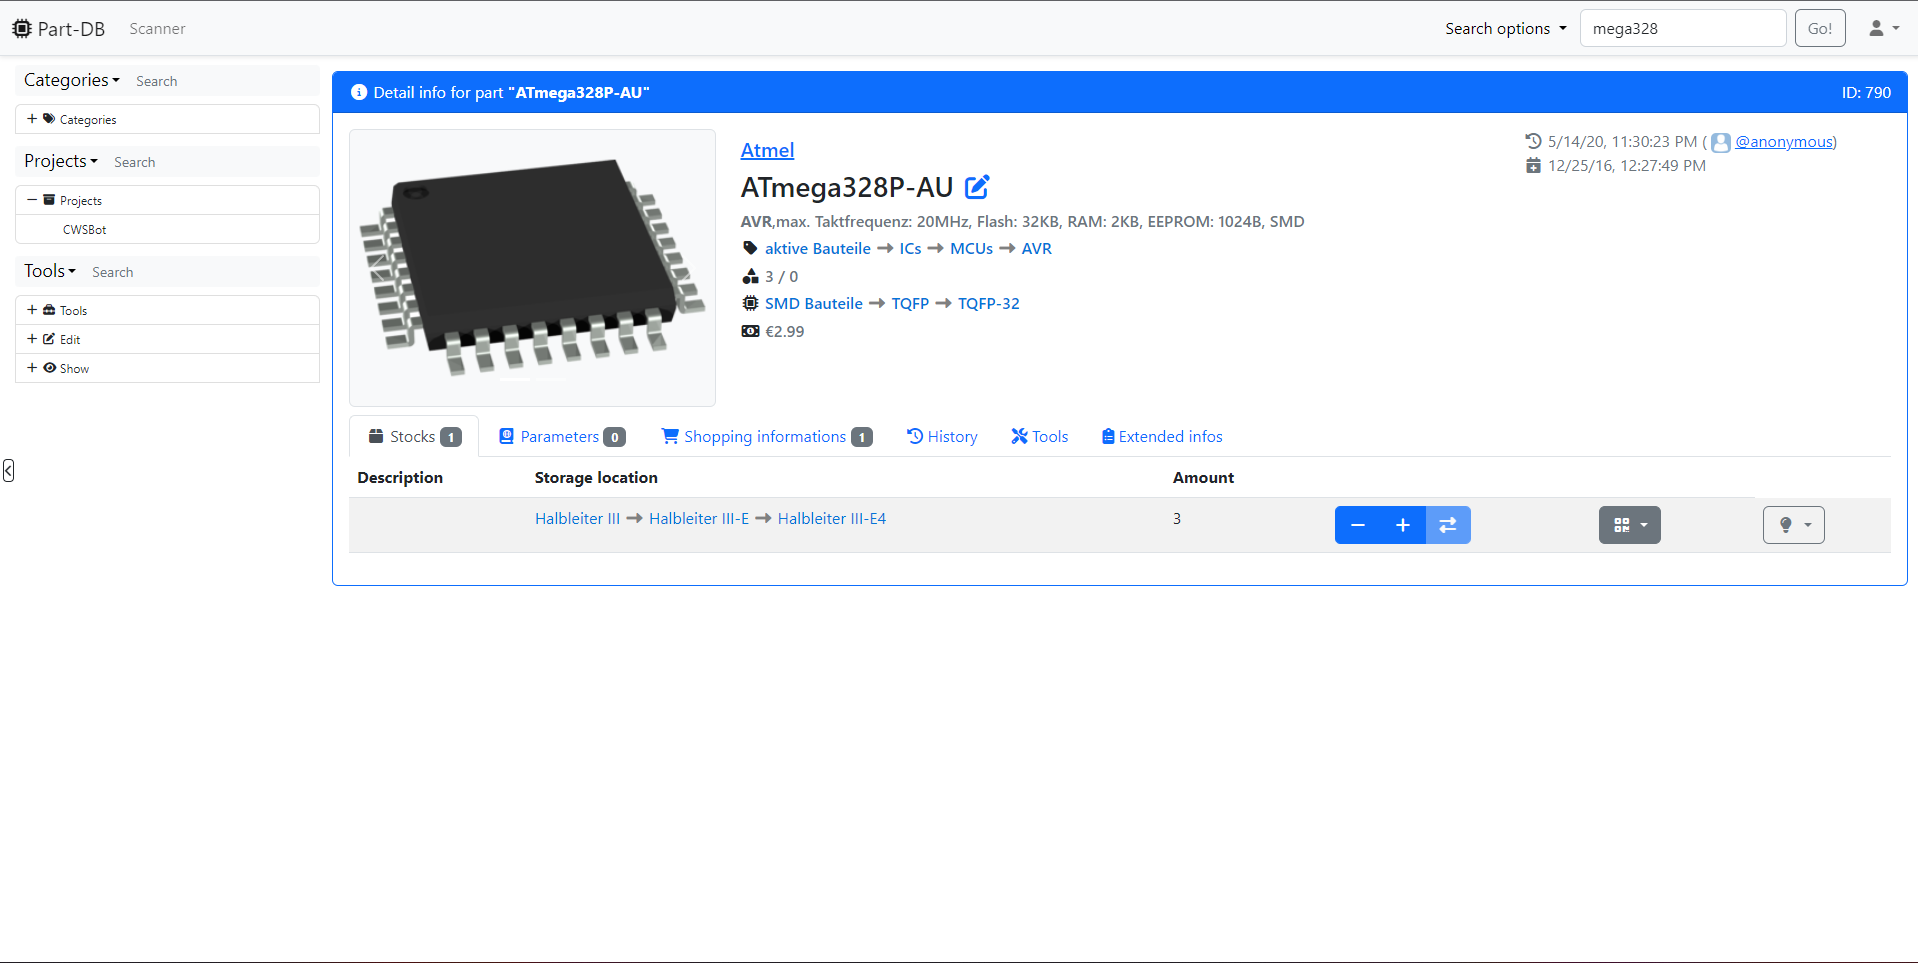Open the barcode label dropdown button
The height and width of the screenshot is (963, 1918).
click(1629, 525)
